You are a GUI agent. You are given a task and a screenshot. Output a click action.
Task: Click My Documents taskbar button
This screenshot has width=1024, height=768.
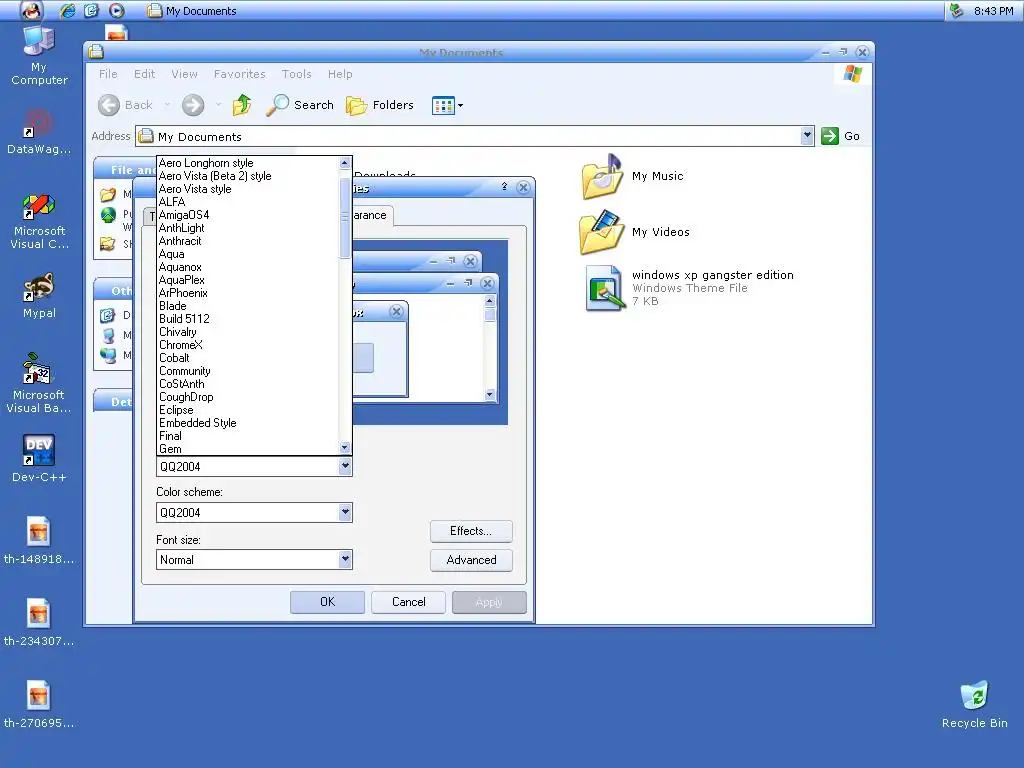click(192, 10)
